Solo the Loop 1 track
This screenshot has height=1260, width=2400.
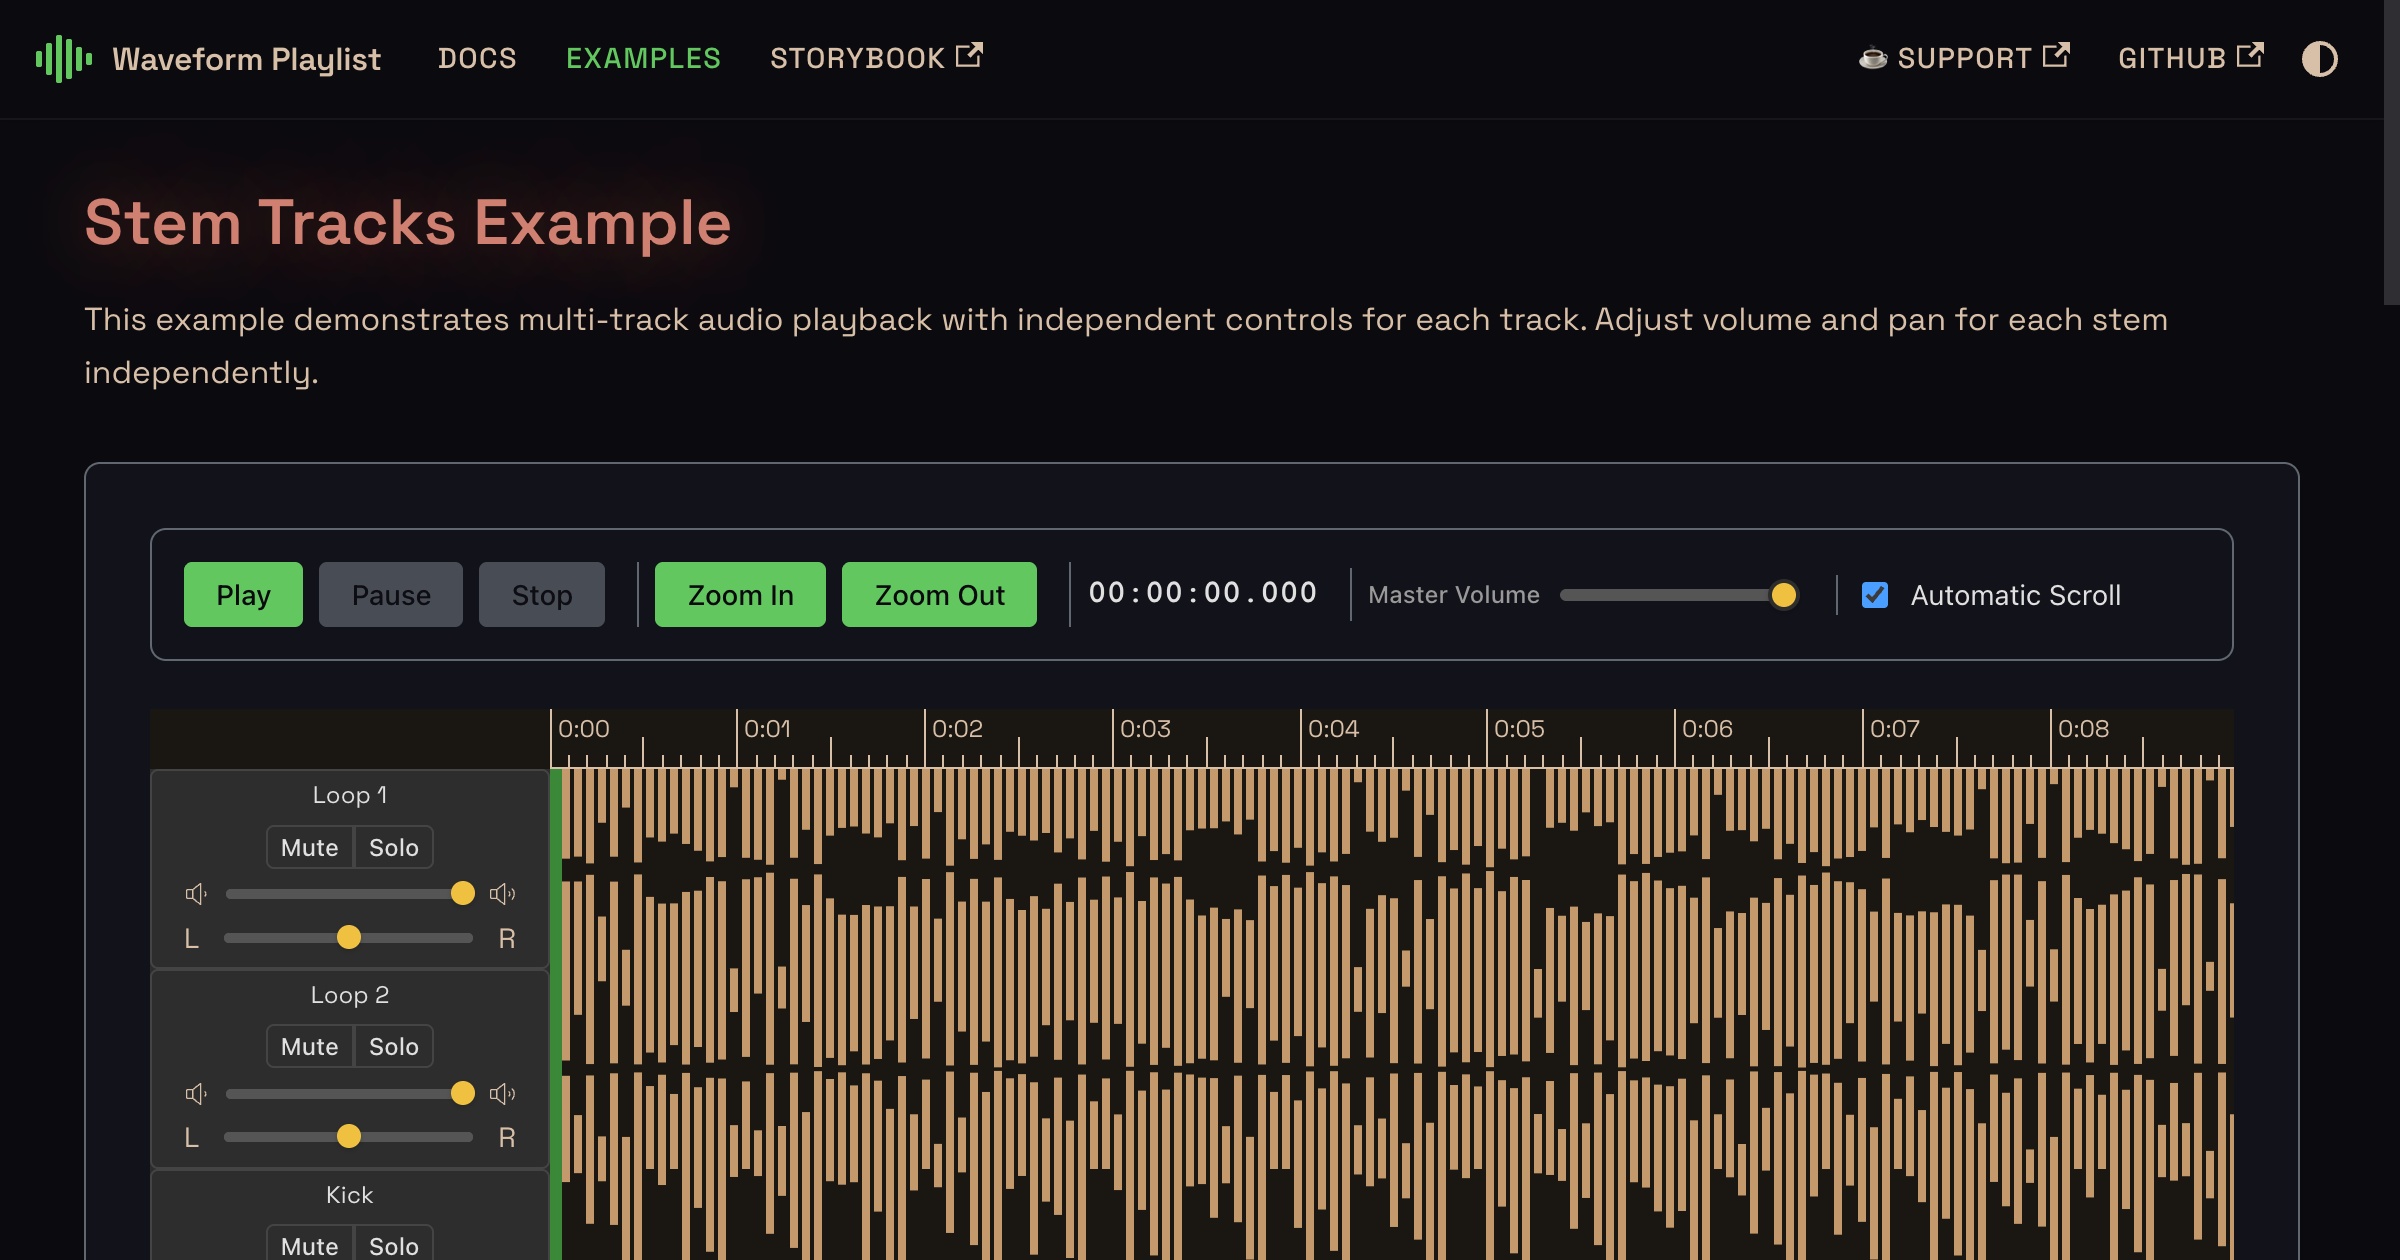pos(393,847)
